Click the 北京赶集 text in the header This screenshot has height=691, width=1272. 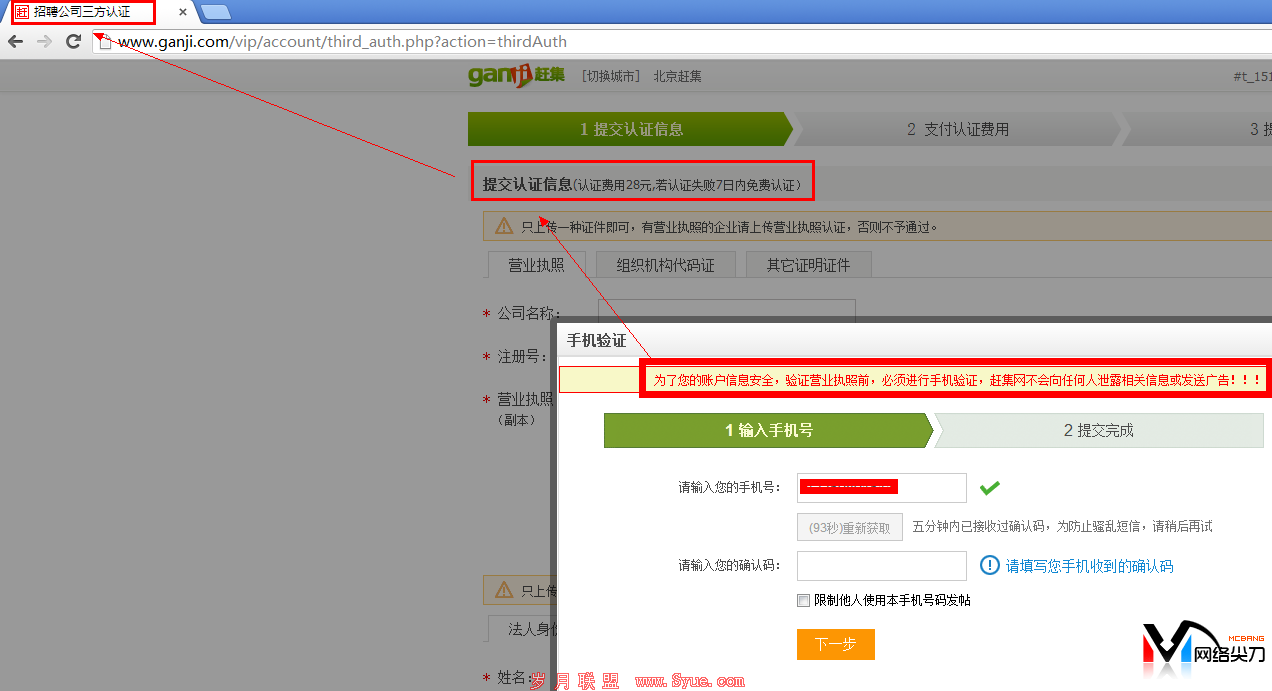click(x=680, y=76)
